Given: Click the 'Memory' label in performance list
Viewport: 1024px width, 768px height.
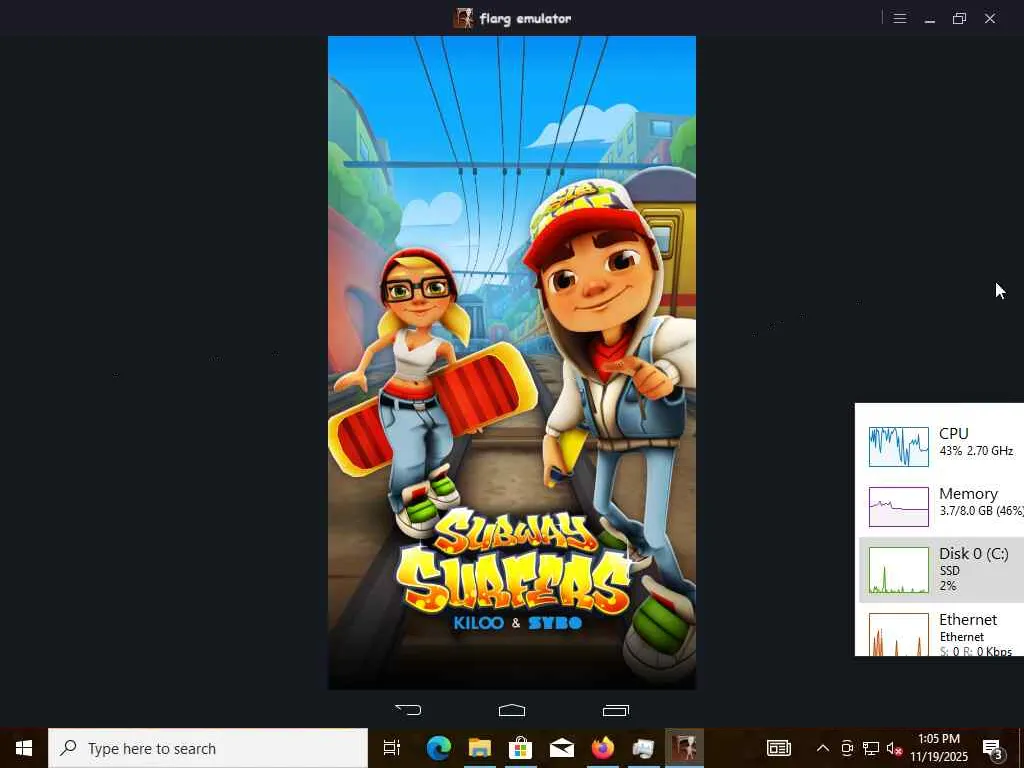Looking at the screenshot, I should pos(968,494).
